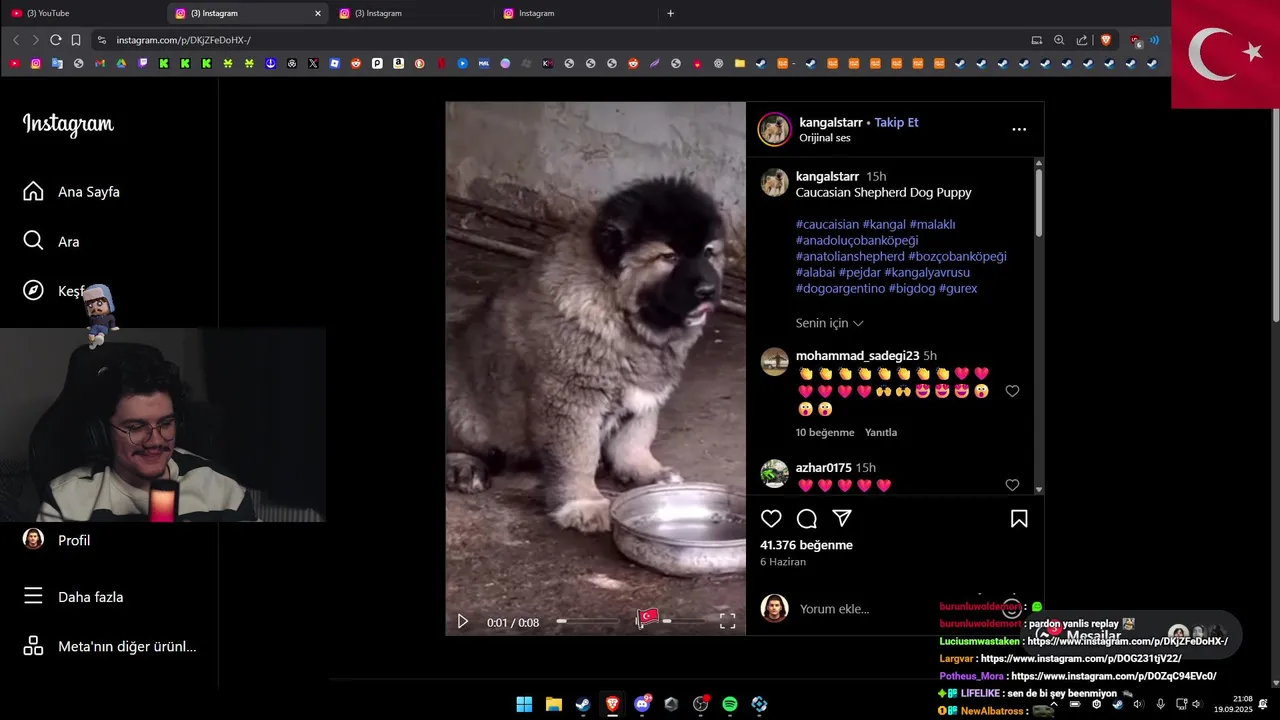Open comment bubble icon under post

pyautogui.click(x=807, y=519)
